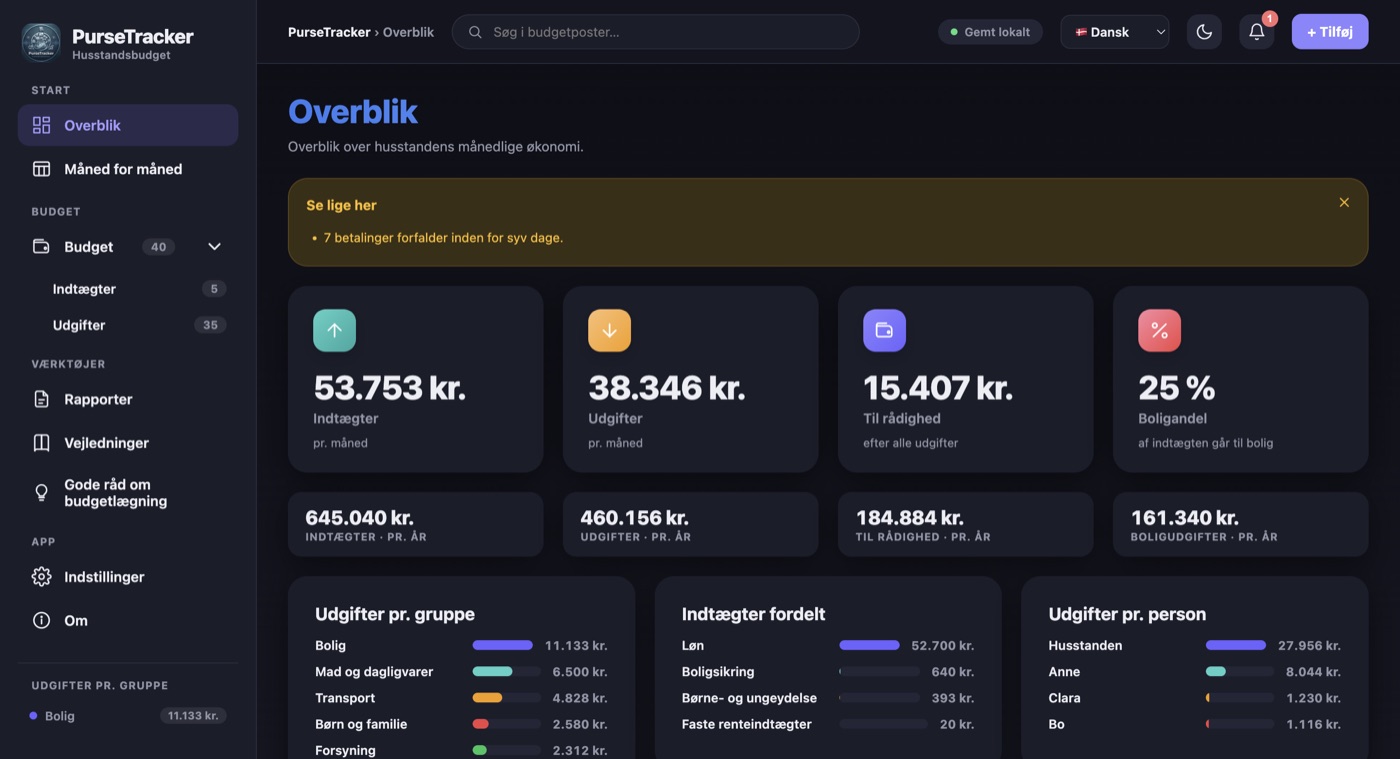Click the Boligsikring row label
Screen dimensions: 1400x759
click(718, 672)
